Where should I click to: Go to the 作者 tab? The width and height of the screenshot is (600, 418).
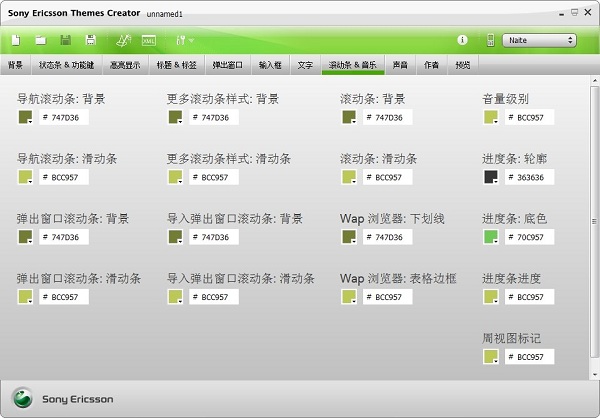click(432, 65)
